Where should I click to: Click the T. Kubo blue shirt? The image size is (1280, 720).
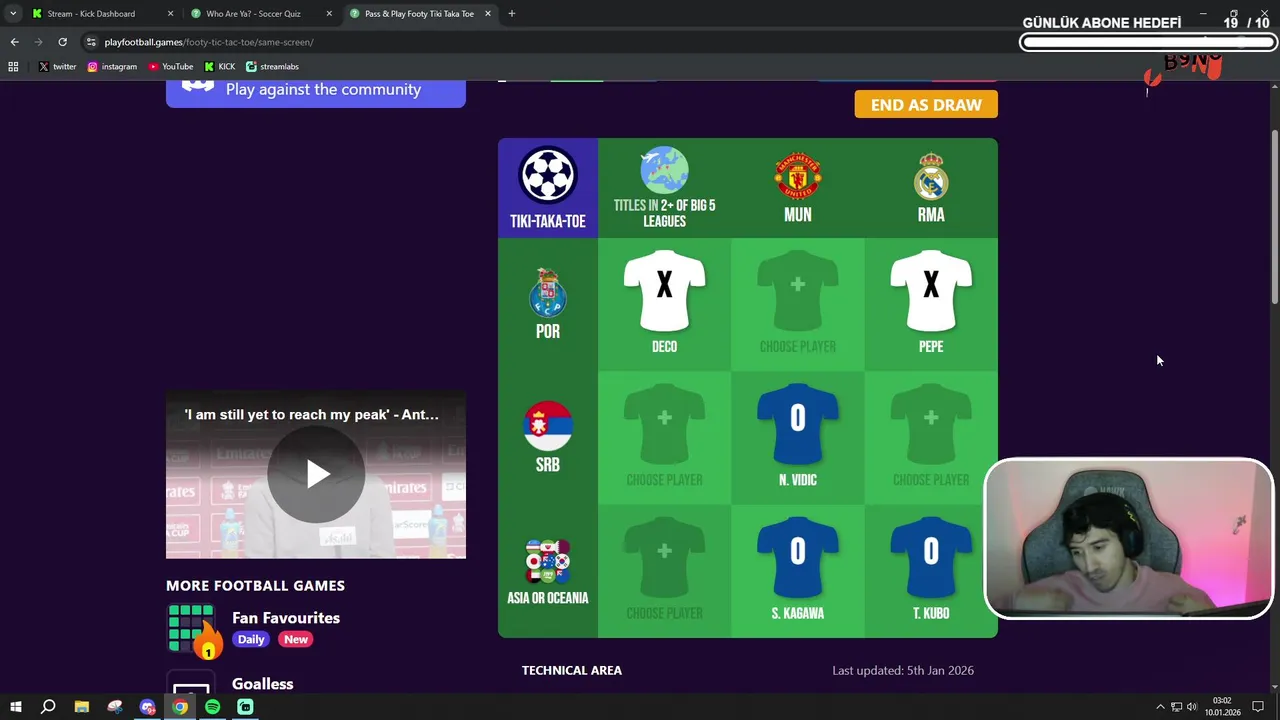(x=931, y=557)
